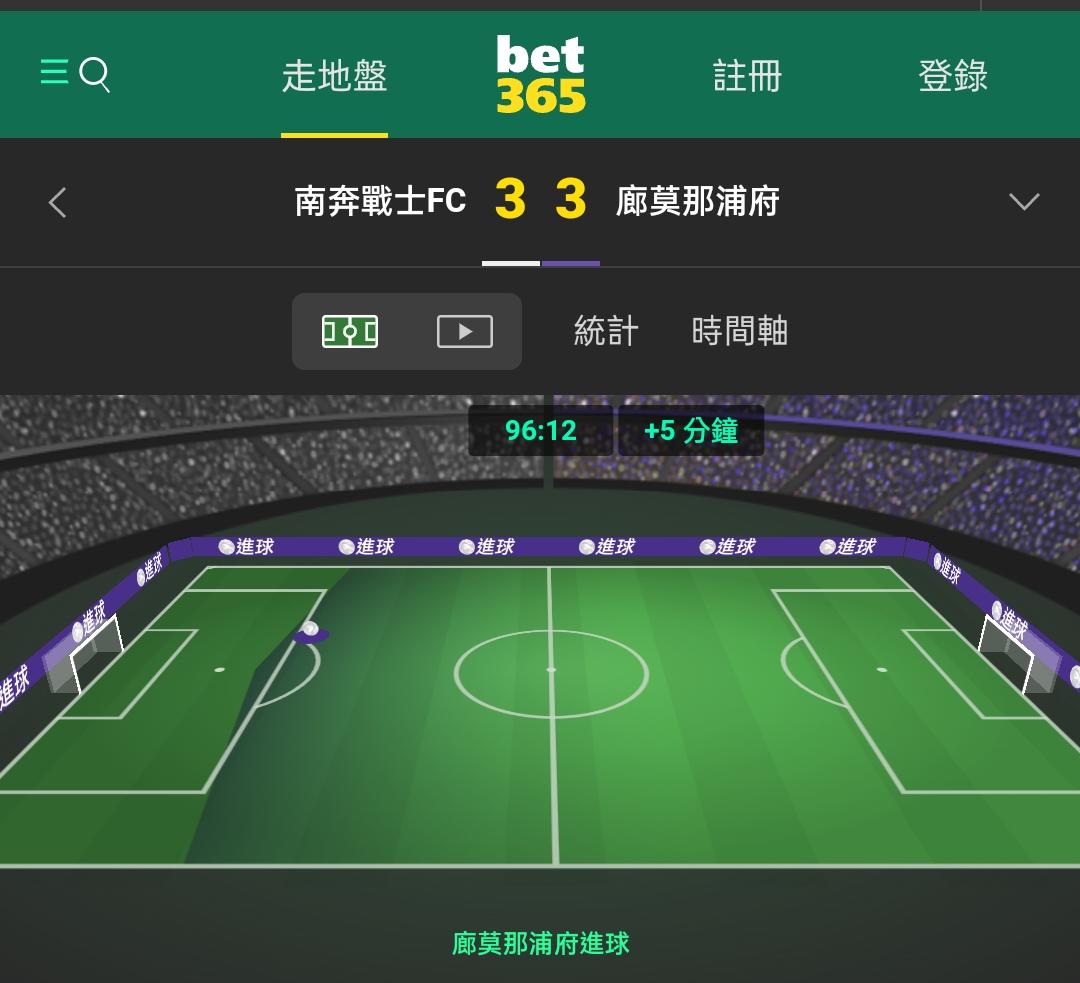Open the 走地盤 tab
The height and width of the screenshot is (983, 1080).
[x=334, y=76]
